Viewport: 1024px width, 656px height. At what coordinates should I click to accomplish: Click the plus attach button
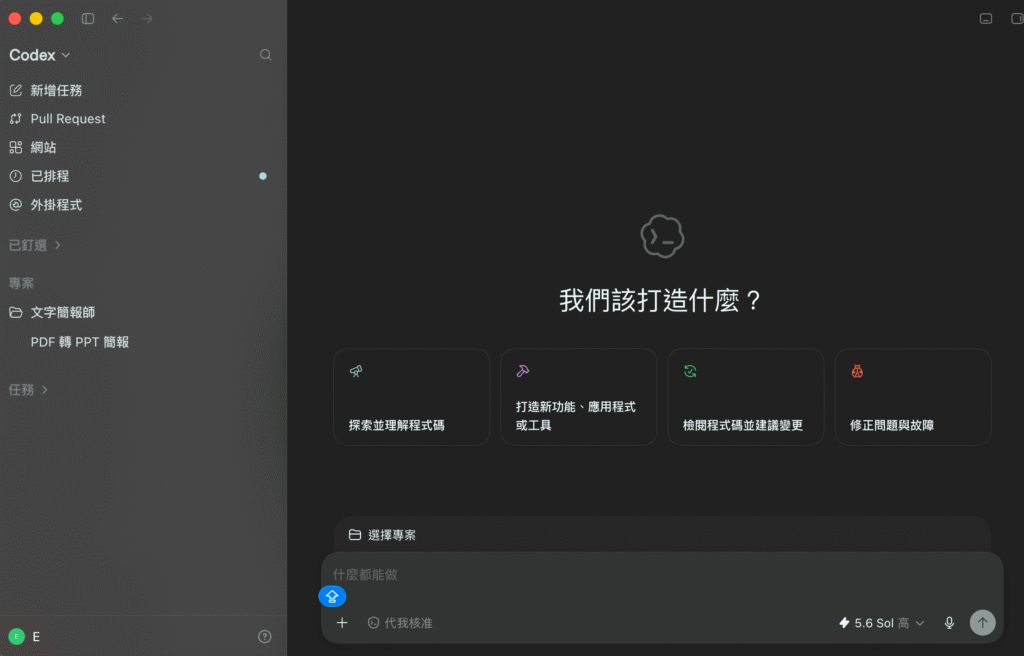click(342, 623)
